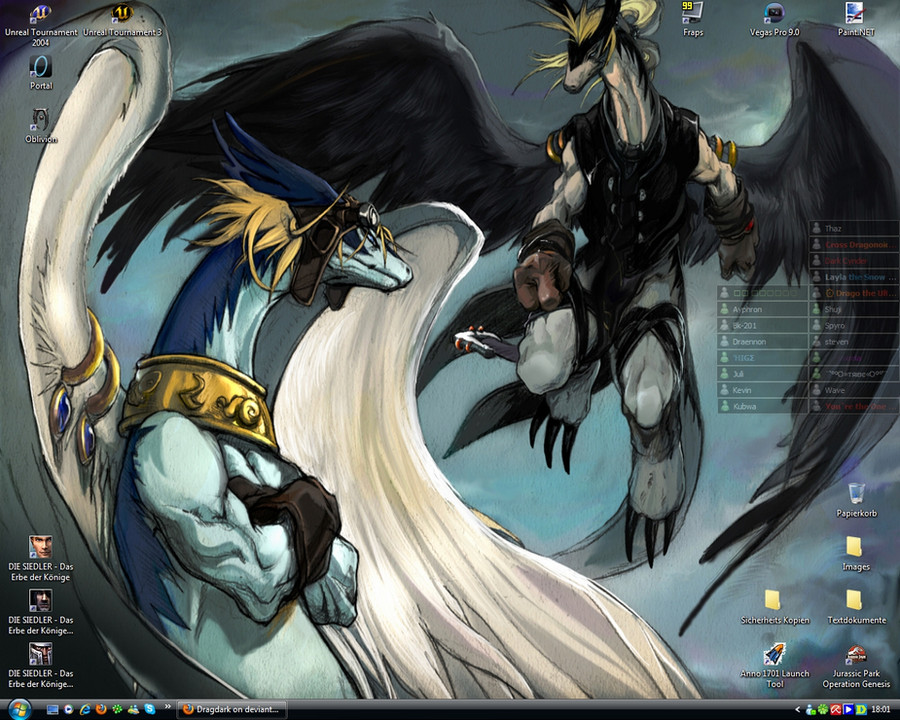
Task: Switch to Dragdark on deviant... Firefox window
Action: click(231, 710)
